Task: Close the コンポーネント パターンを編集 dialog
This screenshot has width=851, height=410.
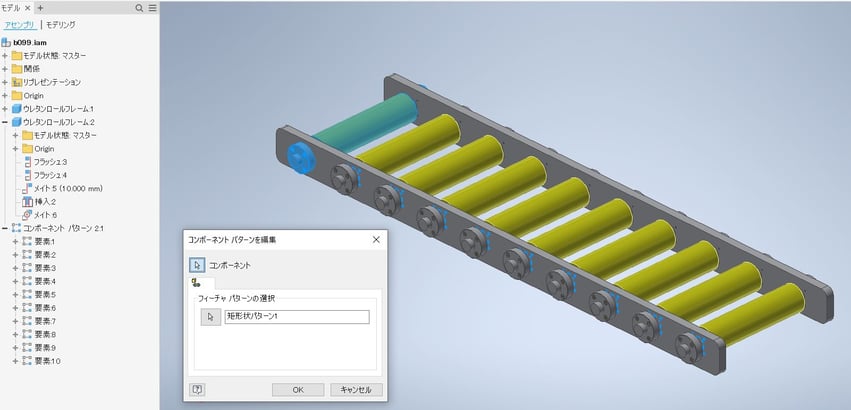Action: point(376,239)
